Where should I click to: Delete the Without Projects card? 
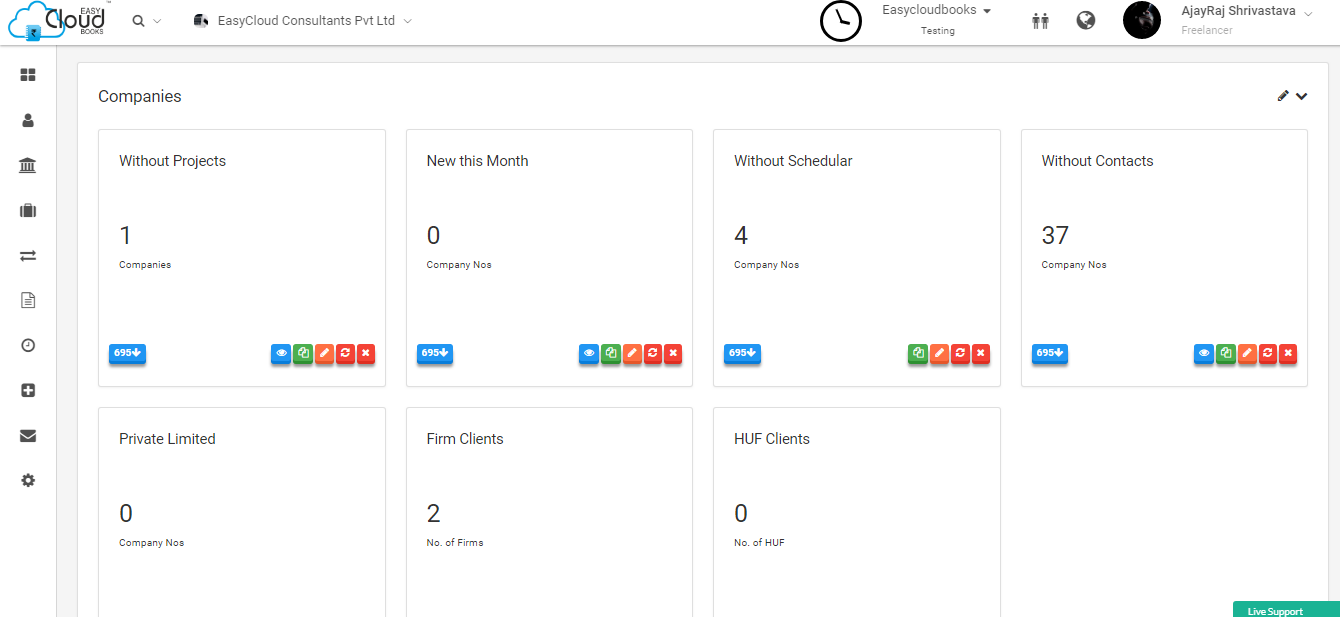[366, 353]
